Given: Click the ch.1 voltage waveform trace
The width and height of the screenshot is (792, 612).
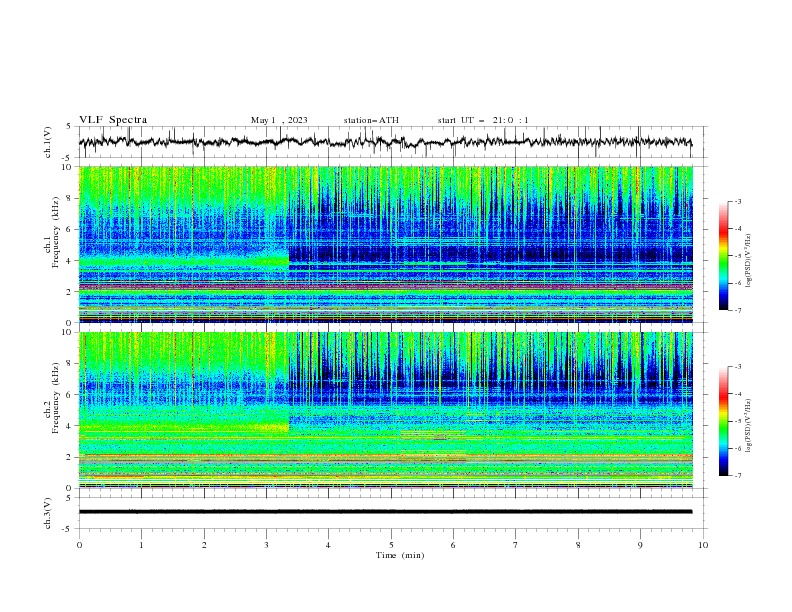Looking at the screenshot, I should tap(385, 142).
